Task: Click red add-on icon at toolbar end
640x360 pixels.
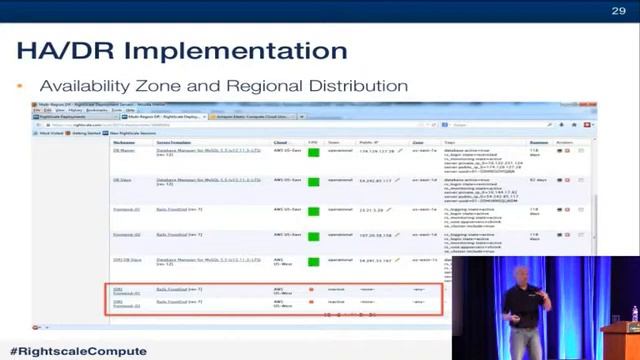Action: tap(587, 125)
